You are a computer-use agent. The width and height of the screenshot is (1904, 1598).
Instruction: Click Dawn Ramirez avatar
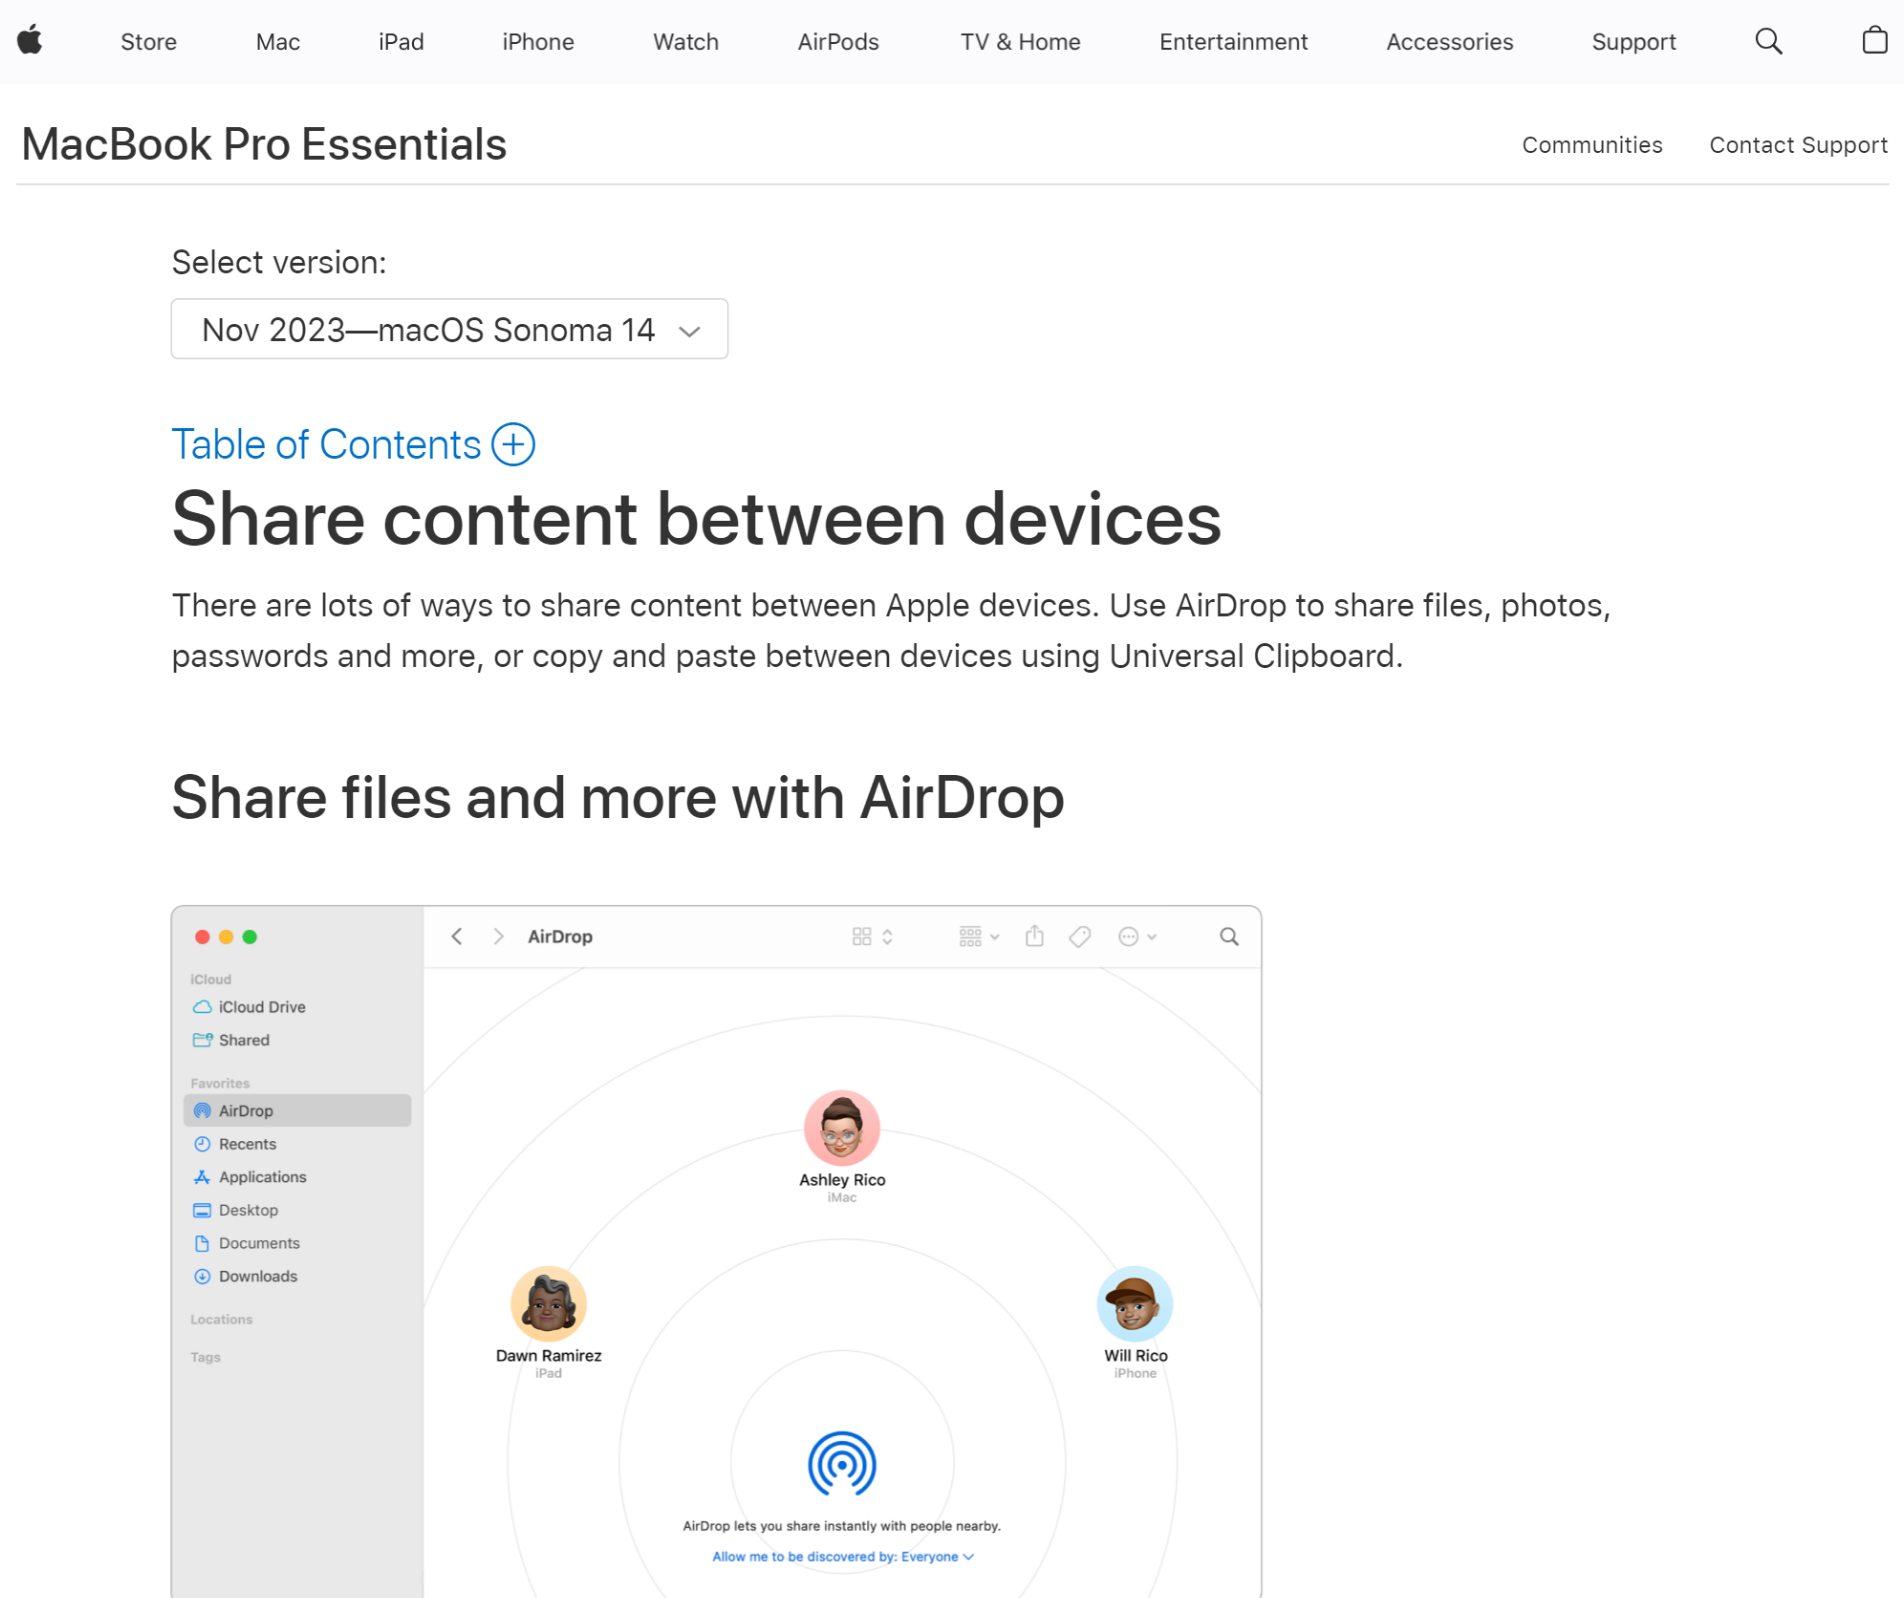tap(548, 1304)
